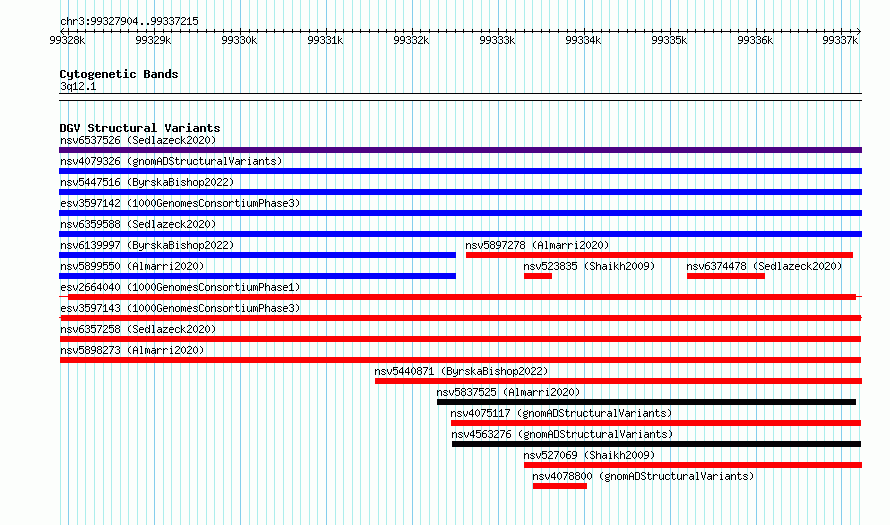Select the nsv5899550 (Almarri2020) label

(x=132, y=266)
